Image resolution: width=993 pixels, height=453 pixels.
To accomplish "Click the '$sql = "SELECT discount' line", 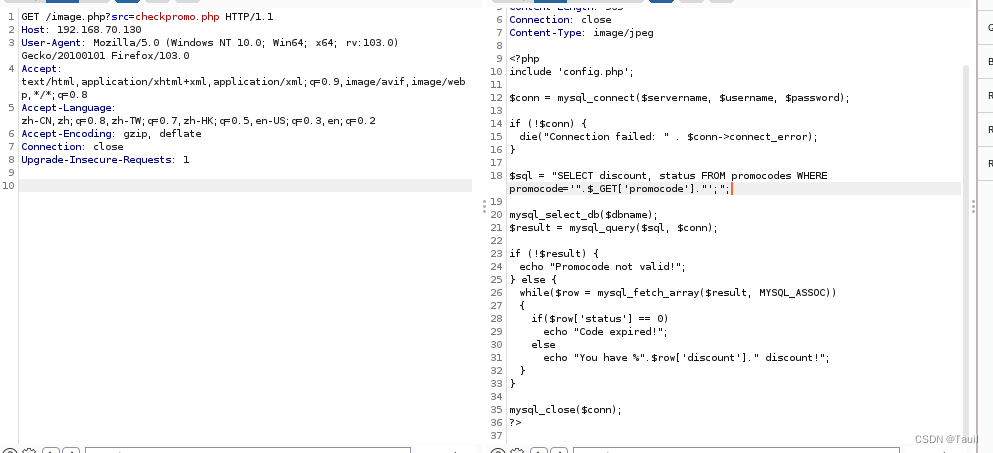I will pos(668,175).
